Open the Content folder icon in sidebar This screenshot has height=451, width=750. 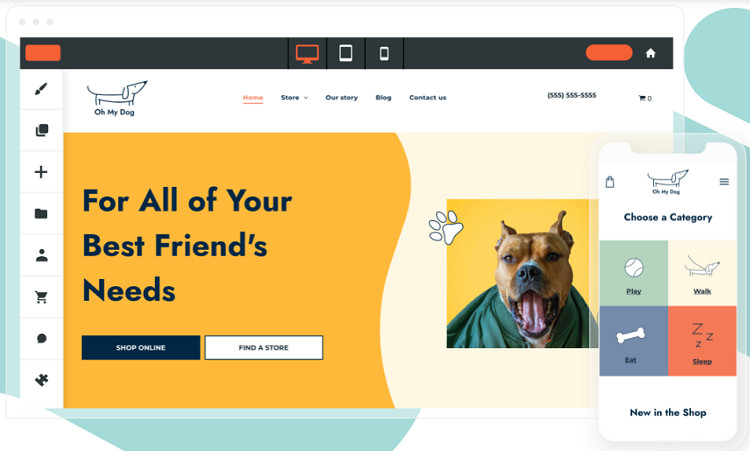(x=41, y=213)
